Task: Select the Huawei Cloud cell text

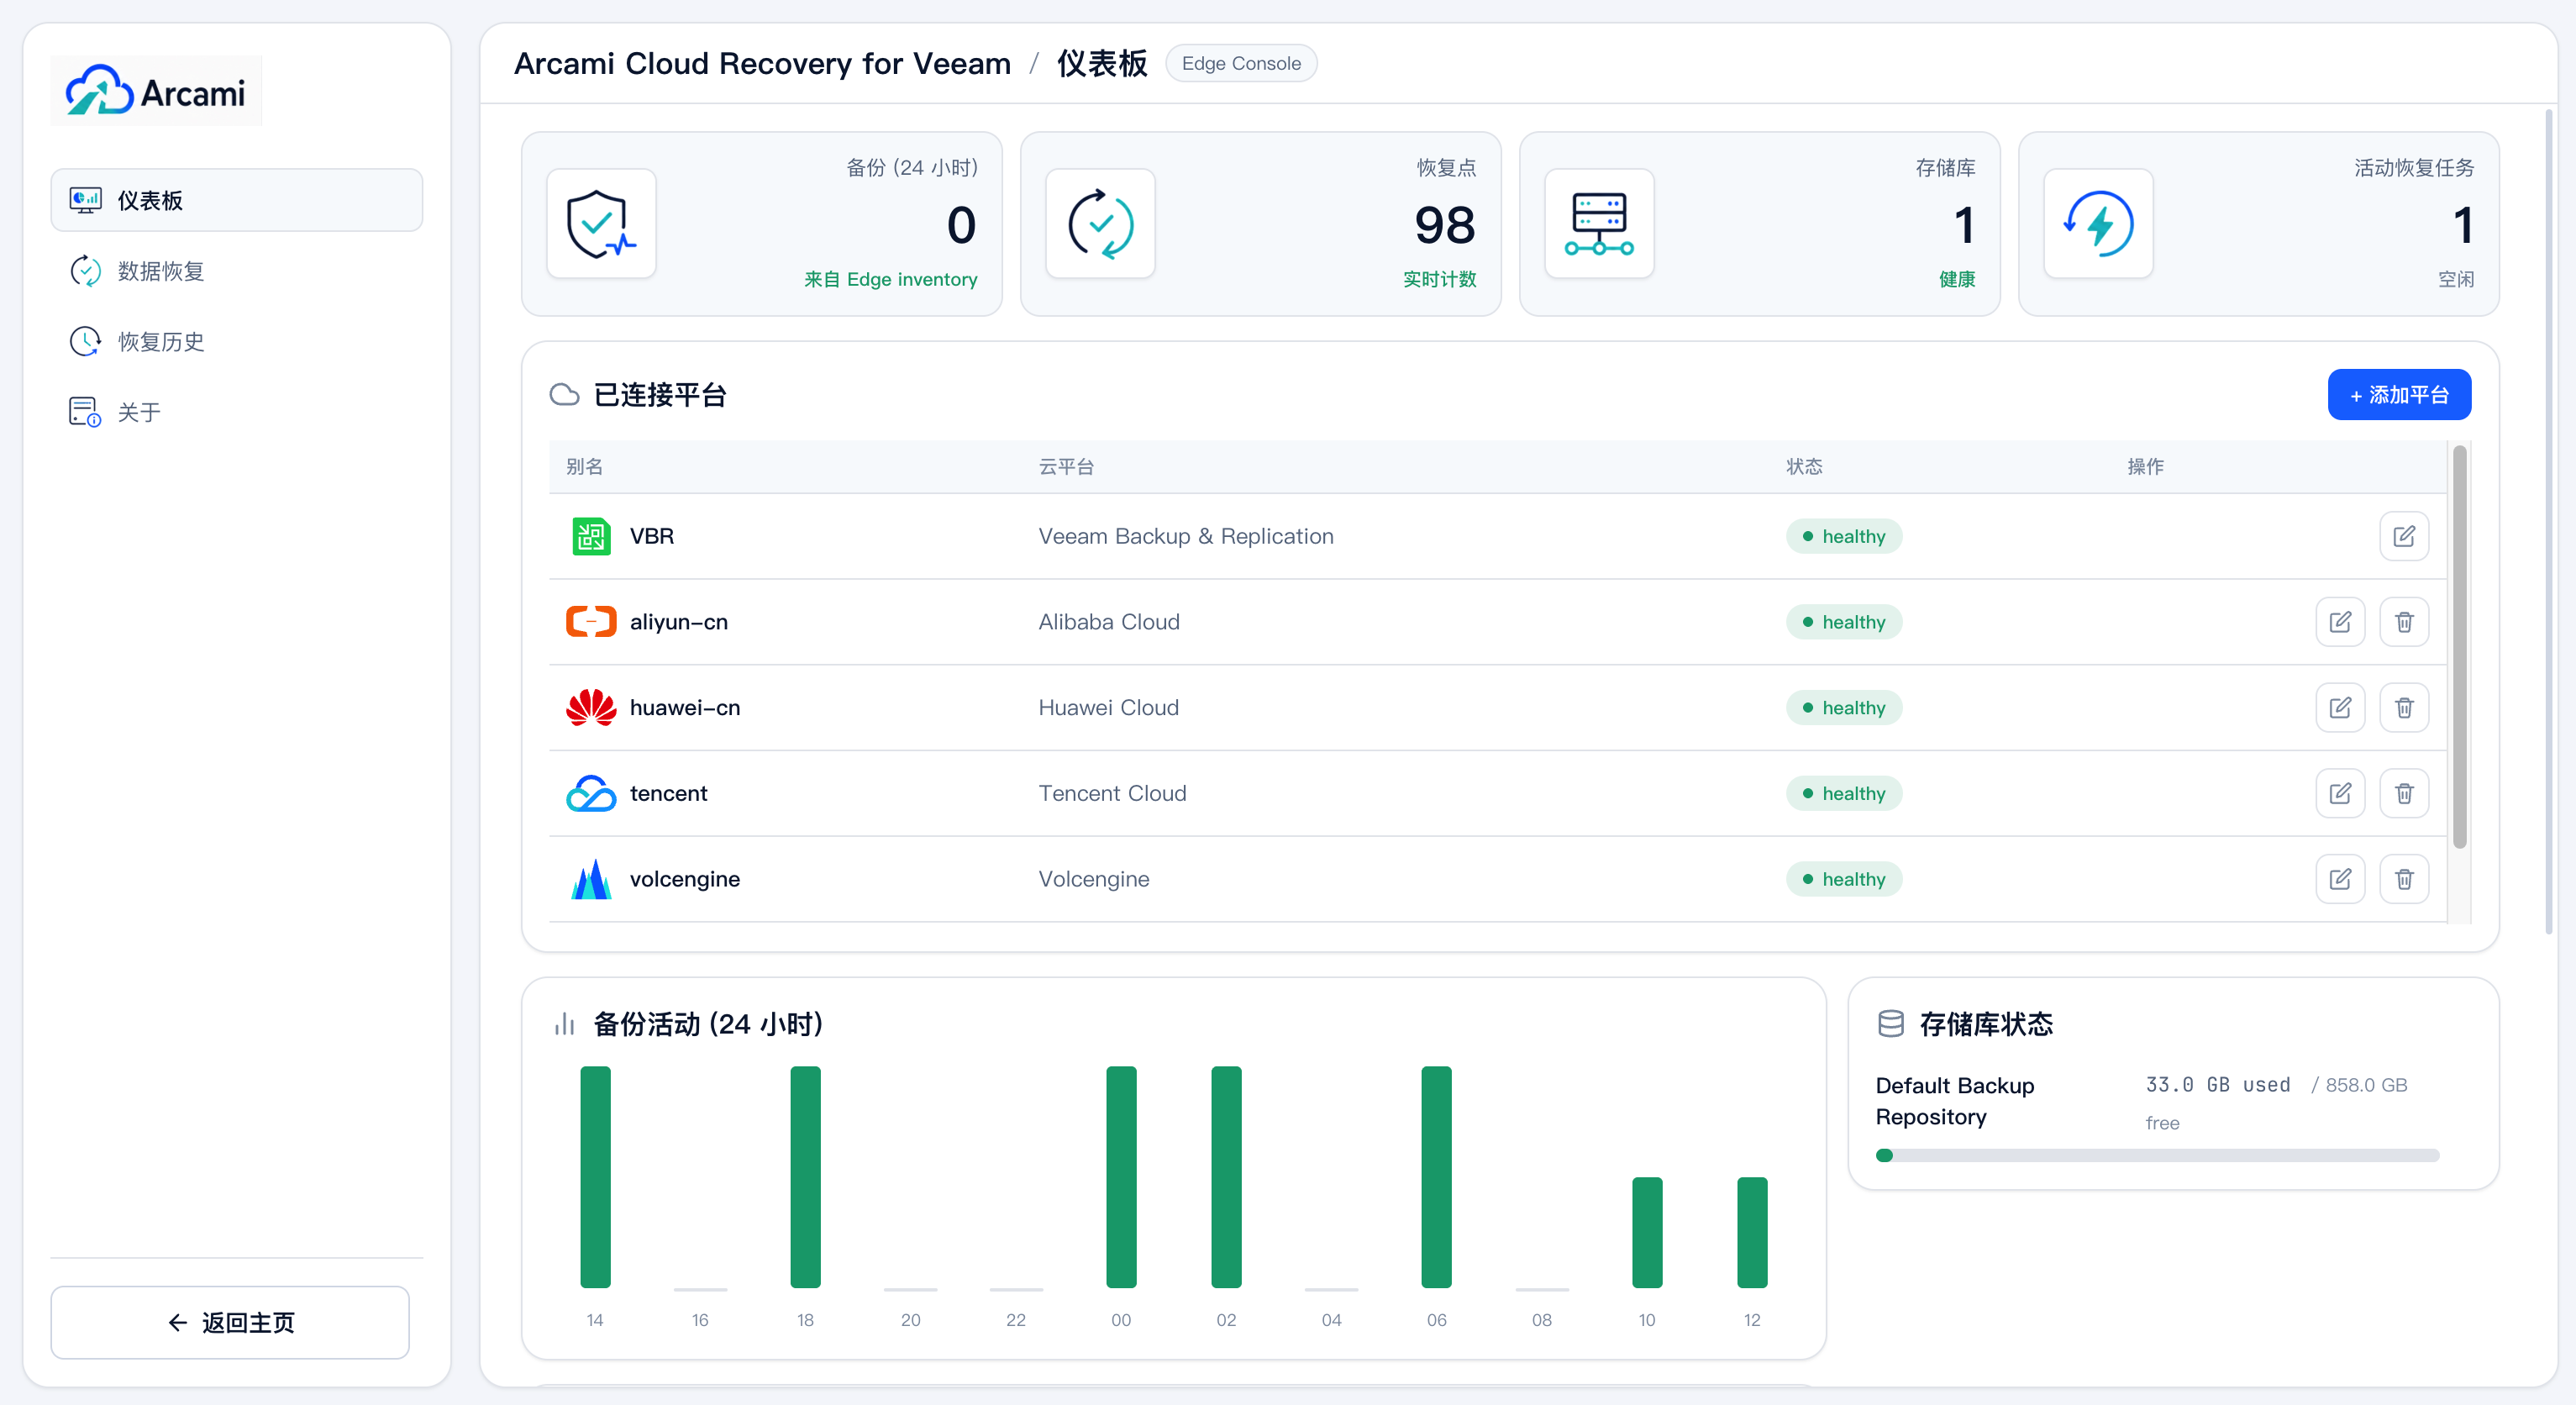Action: coord(1109,707)
